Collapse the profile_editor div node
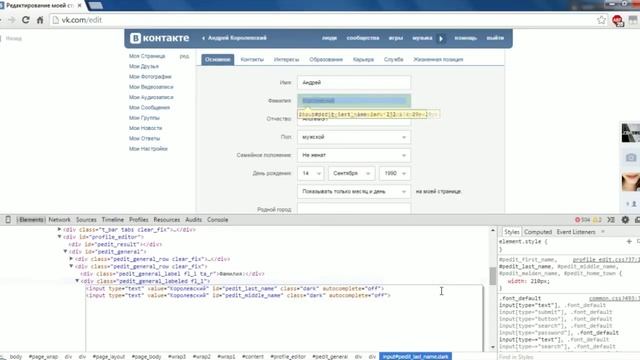Image resolution: width=640 pixels, height=360 pixels. 59,237
